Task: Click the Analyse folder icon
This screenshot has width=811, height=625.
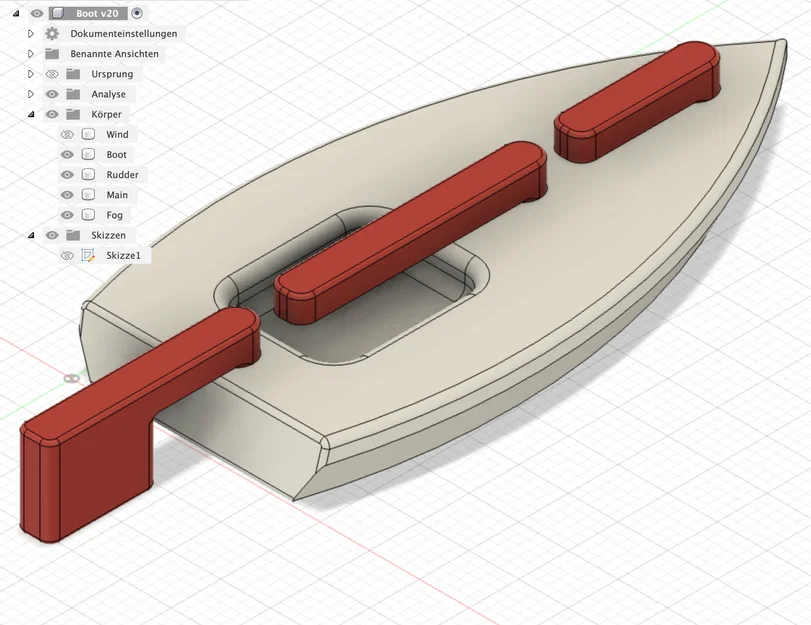Action: coord(73,94)
